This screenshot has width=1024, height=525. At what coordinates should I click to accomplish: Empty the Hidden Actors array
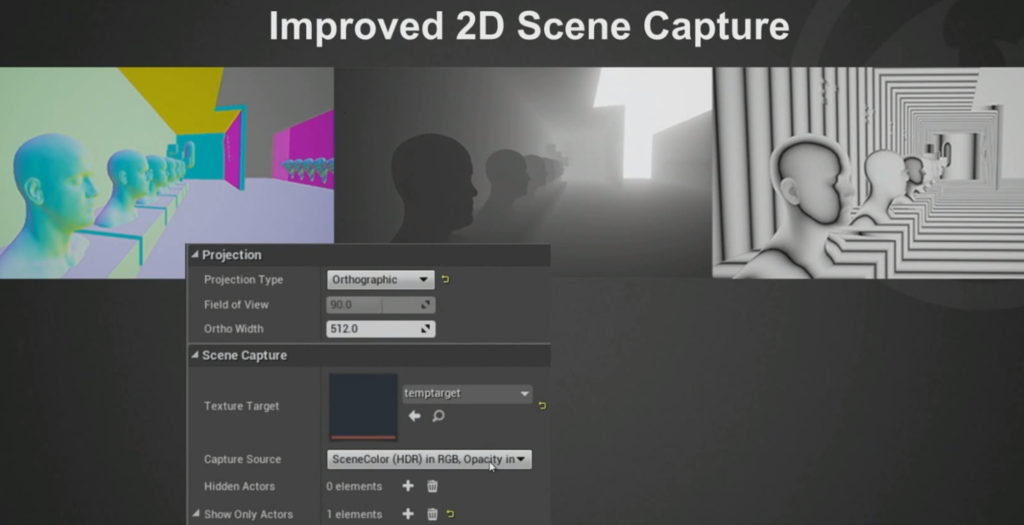[x=432, y=486]
